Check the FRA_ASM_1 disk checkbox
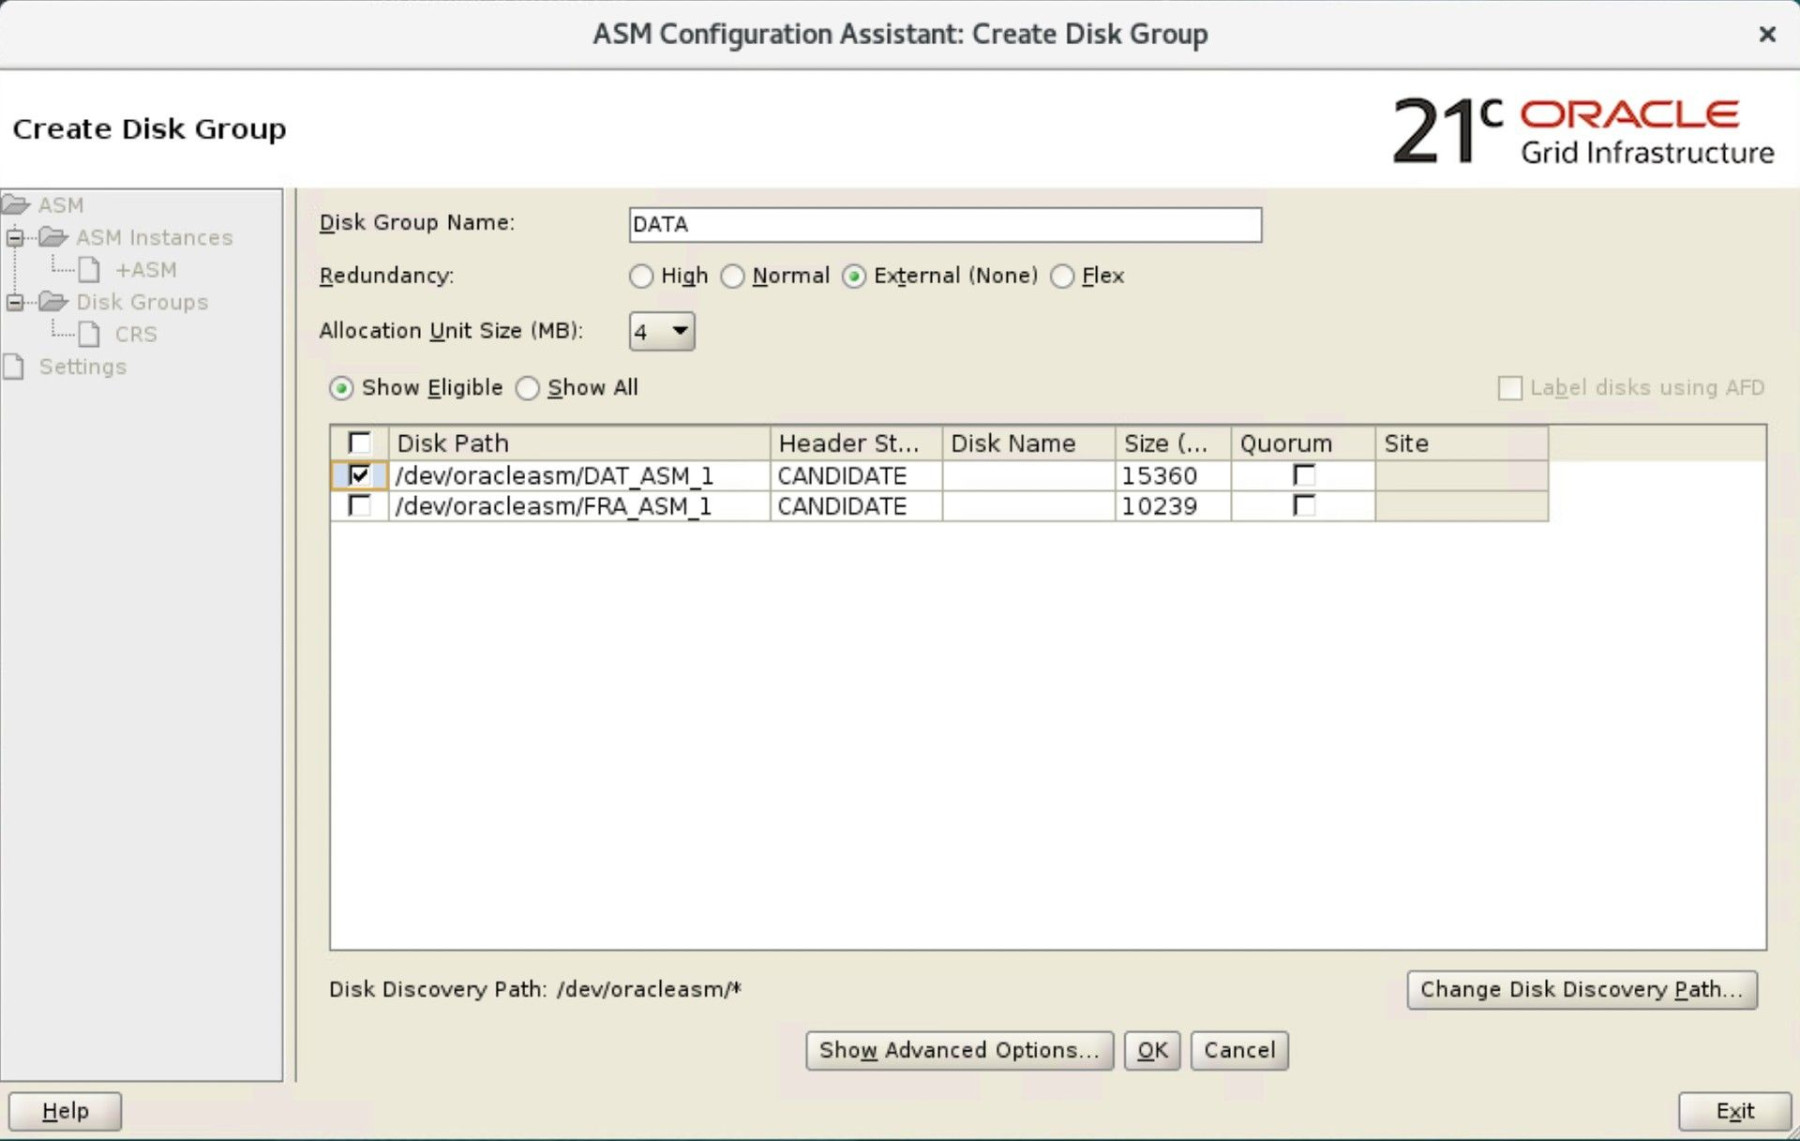 (359, 506)
